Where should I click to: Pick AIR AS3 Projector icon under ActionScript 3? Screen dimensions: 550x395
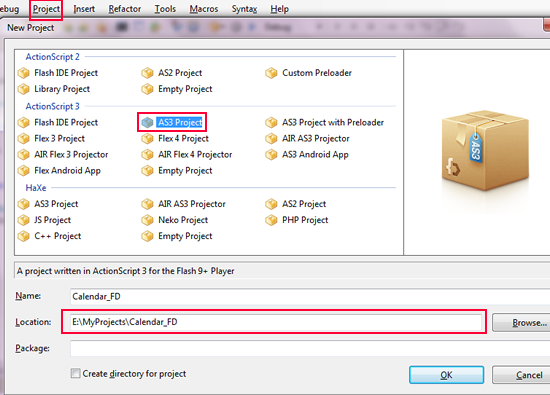pos(271,139)
